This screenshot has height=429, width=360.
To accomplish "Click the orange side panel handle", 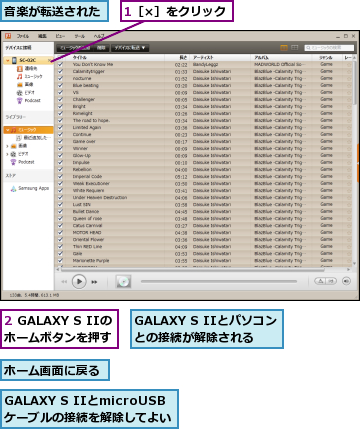I will tap(358, 163).
